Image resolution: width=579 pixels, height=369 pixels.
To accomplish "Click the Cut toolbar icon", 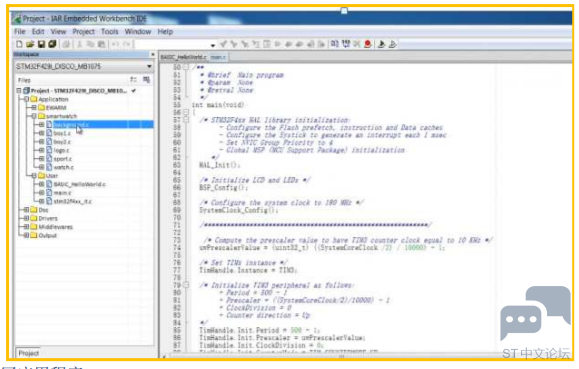I will click(x=79, y=44).
